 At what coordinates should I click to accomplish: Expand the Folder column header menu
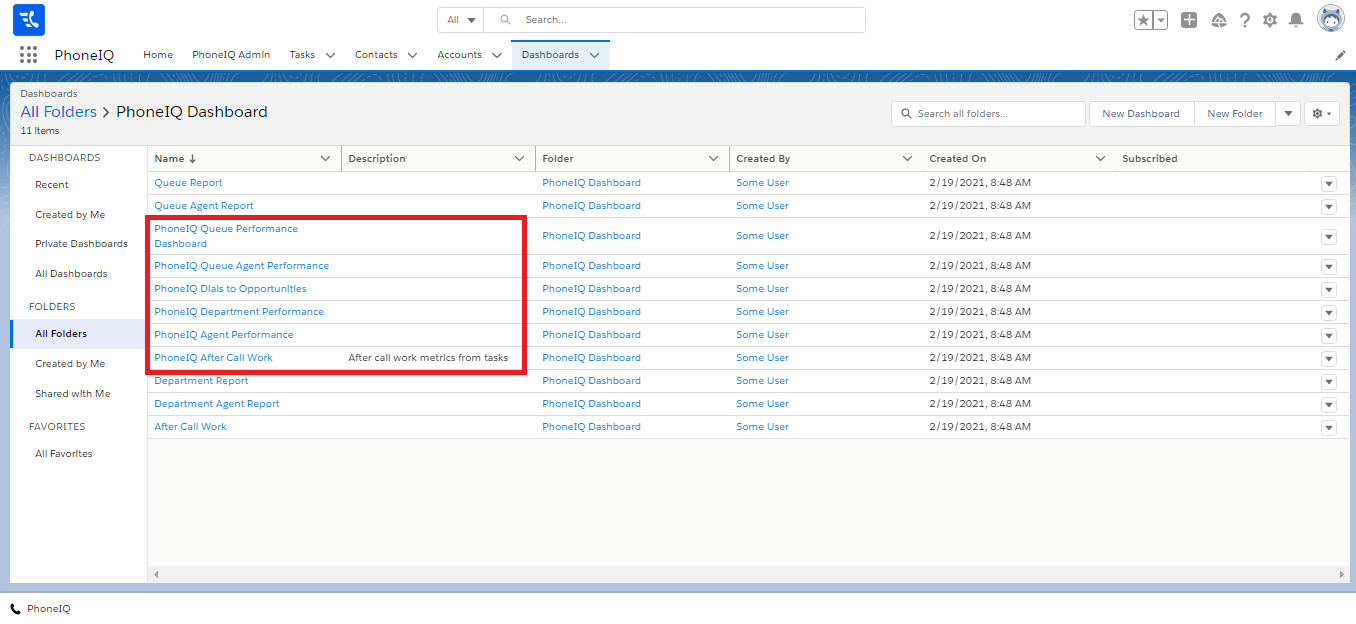[713, 159]
